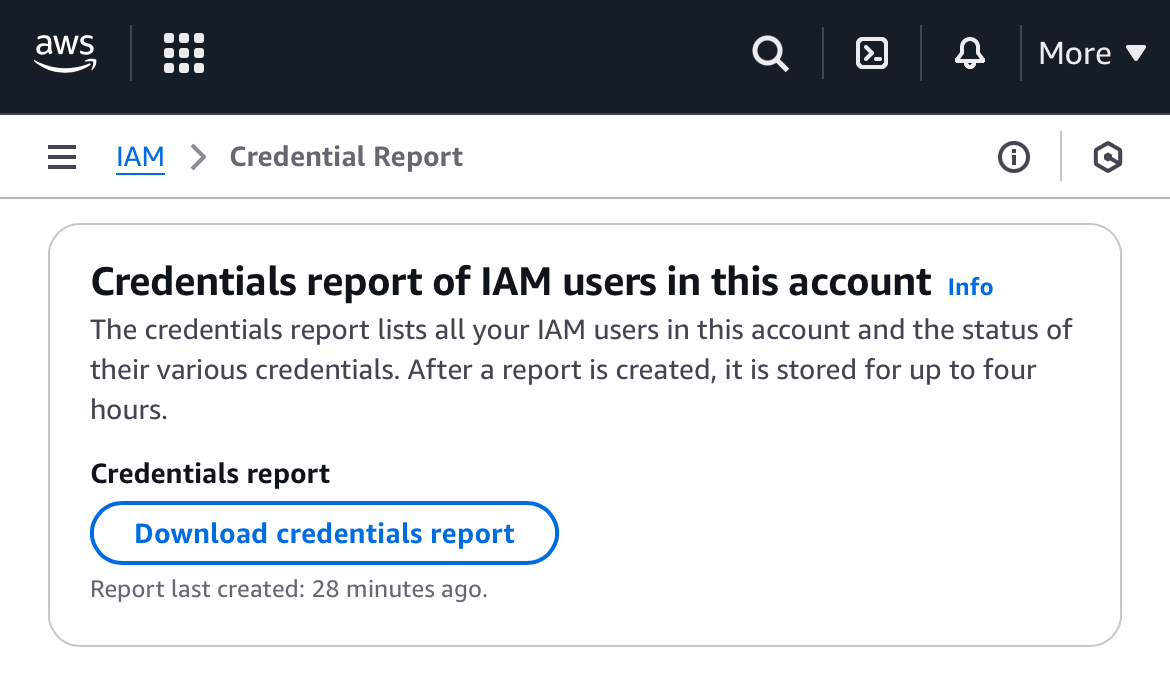Open the Amazon Q hexagon icon
1170x700 pixels.
1107,157
